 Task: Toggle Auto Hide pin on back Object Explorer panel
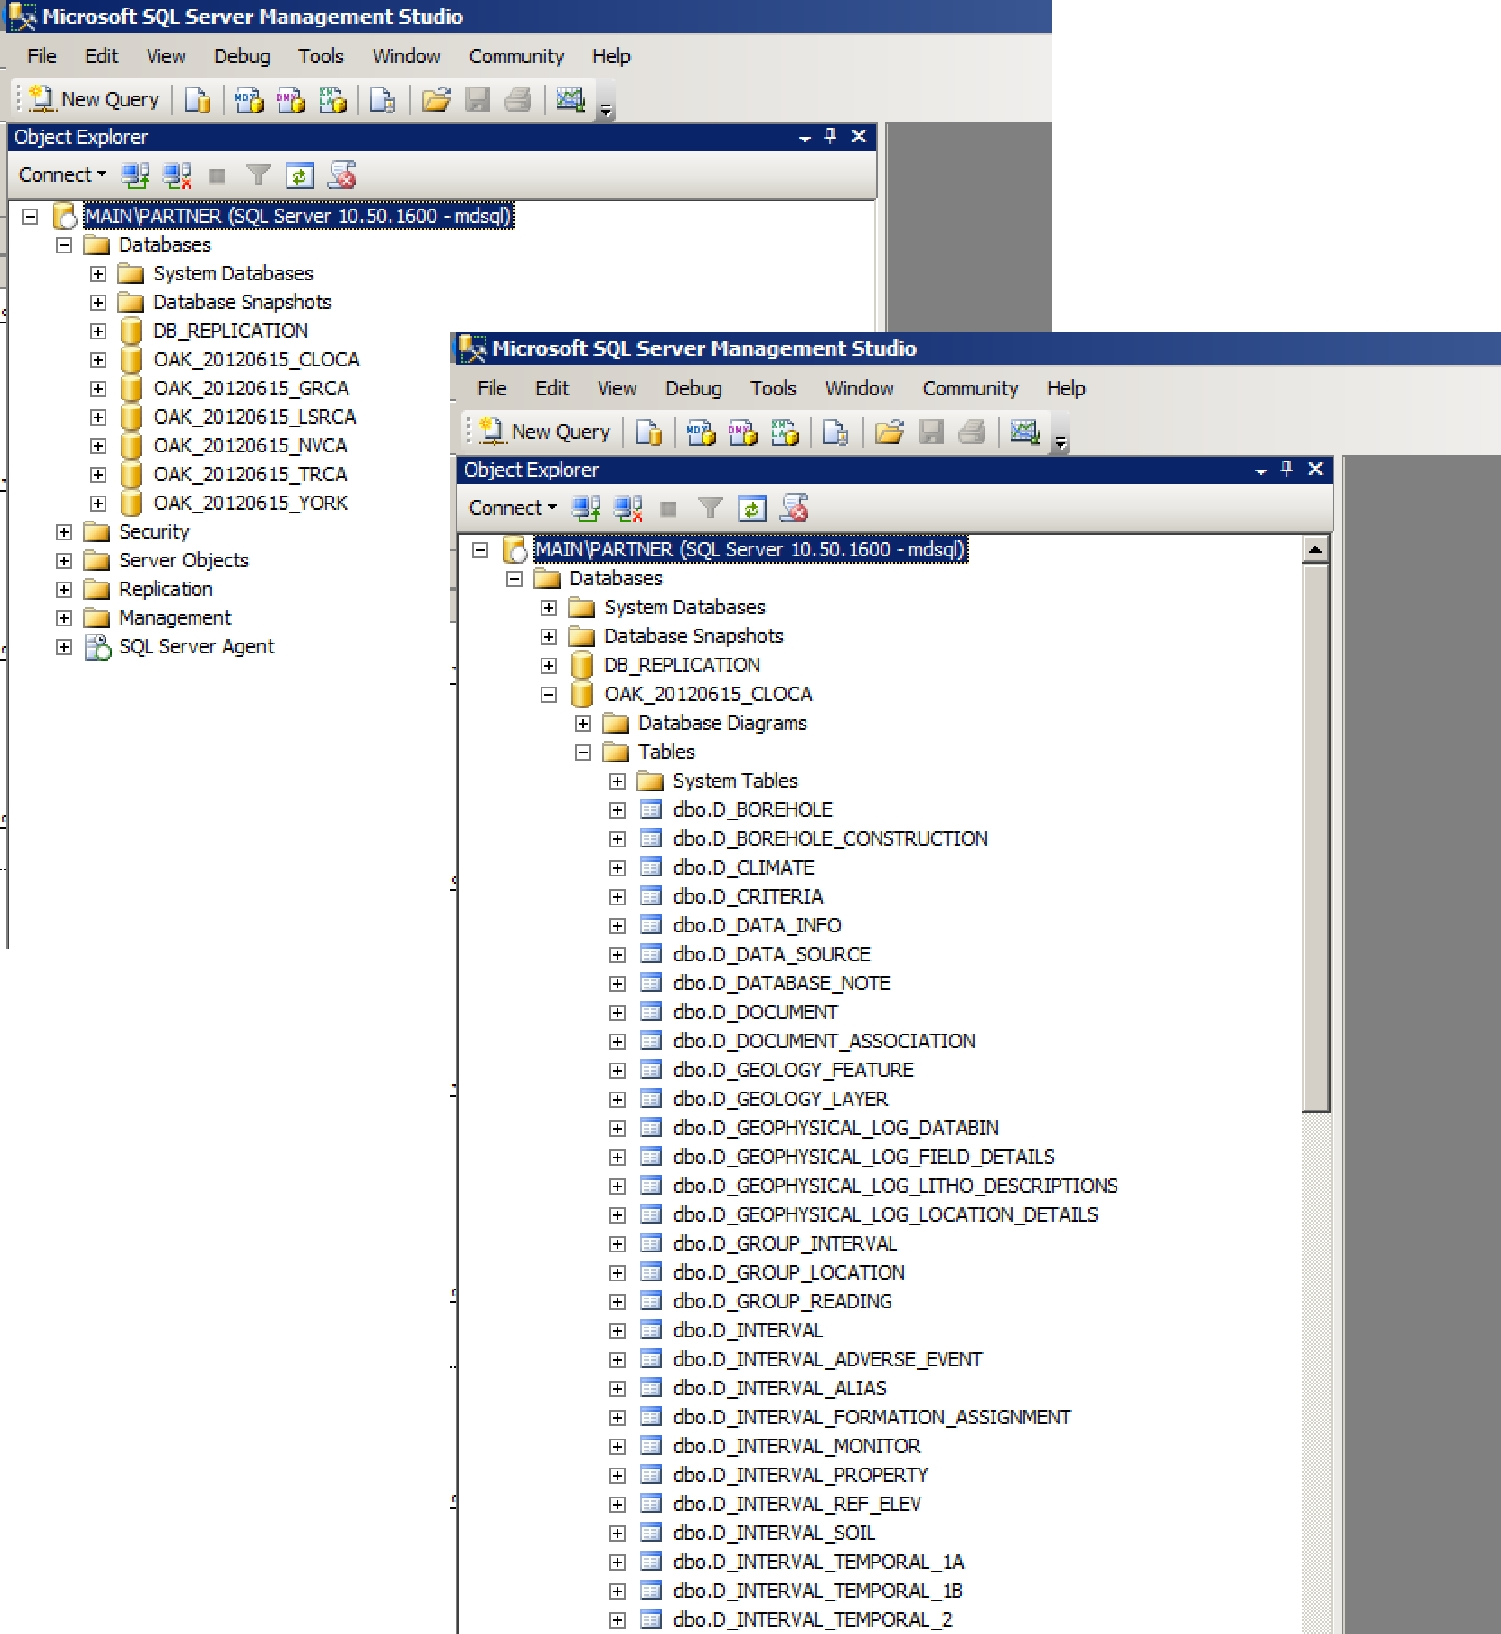(830, 135)
